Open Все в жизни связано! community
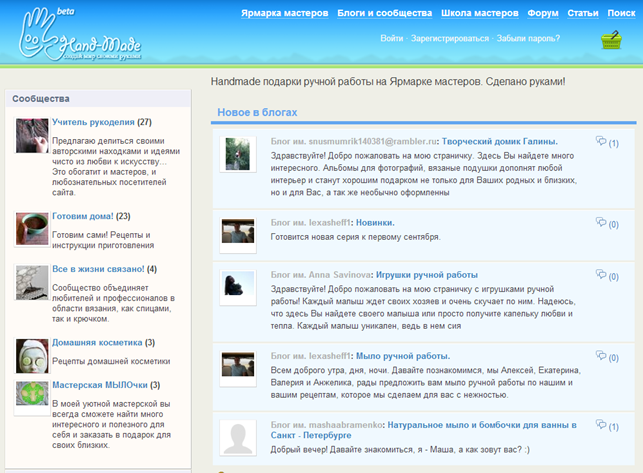 [x=98, y=269]
